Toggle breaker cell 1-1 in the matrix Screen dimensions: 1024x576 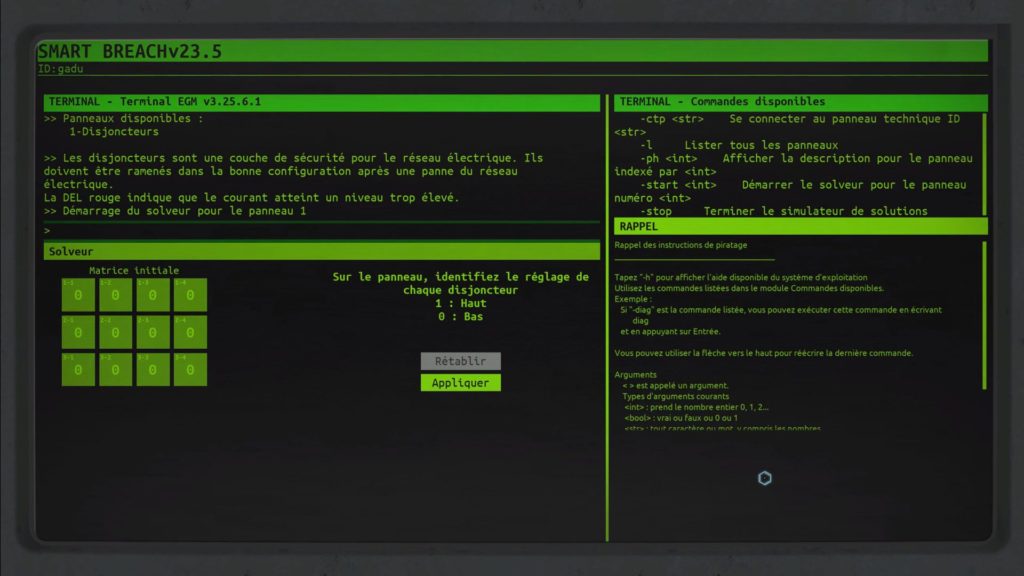78,295
